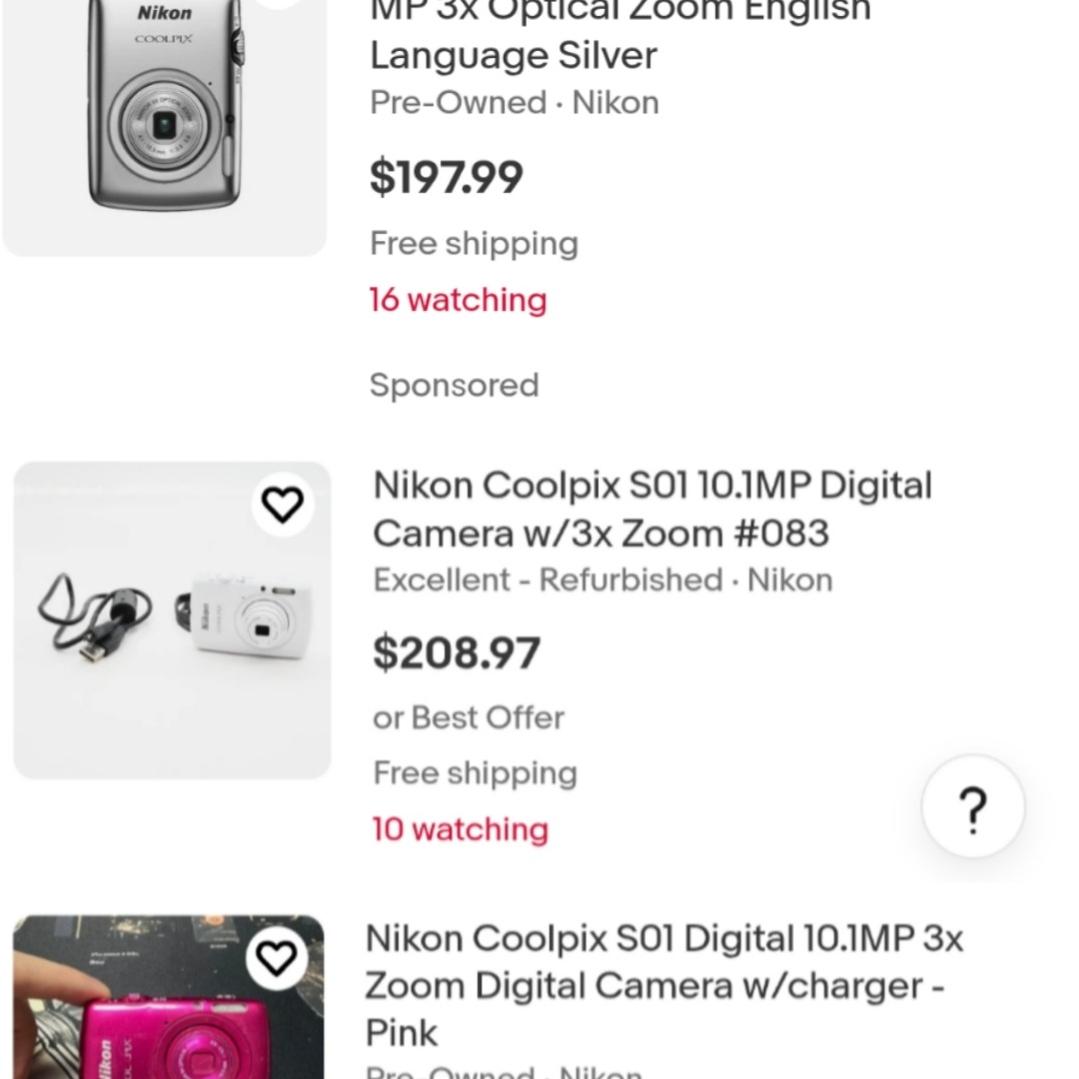Tap the cut-off condition line under Pink listing

point(503,1072)
